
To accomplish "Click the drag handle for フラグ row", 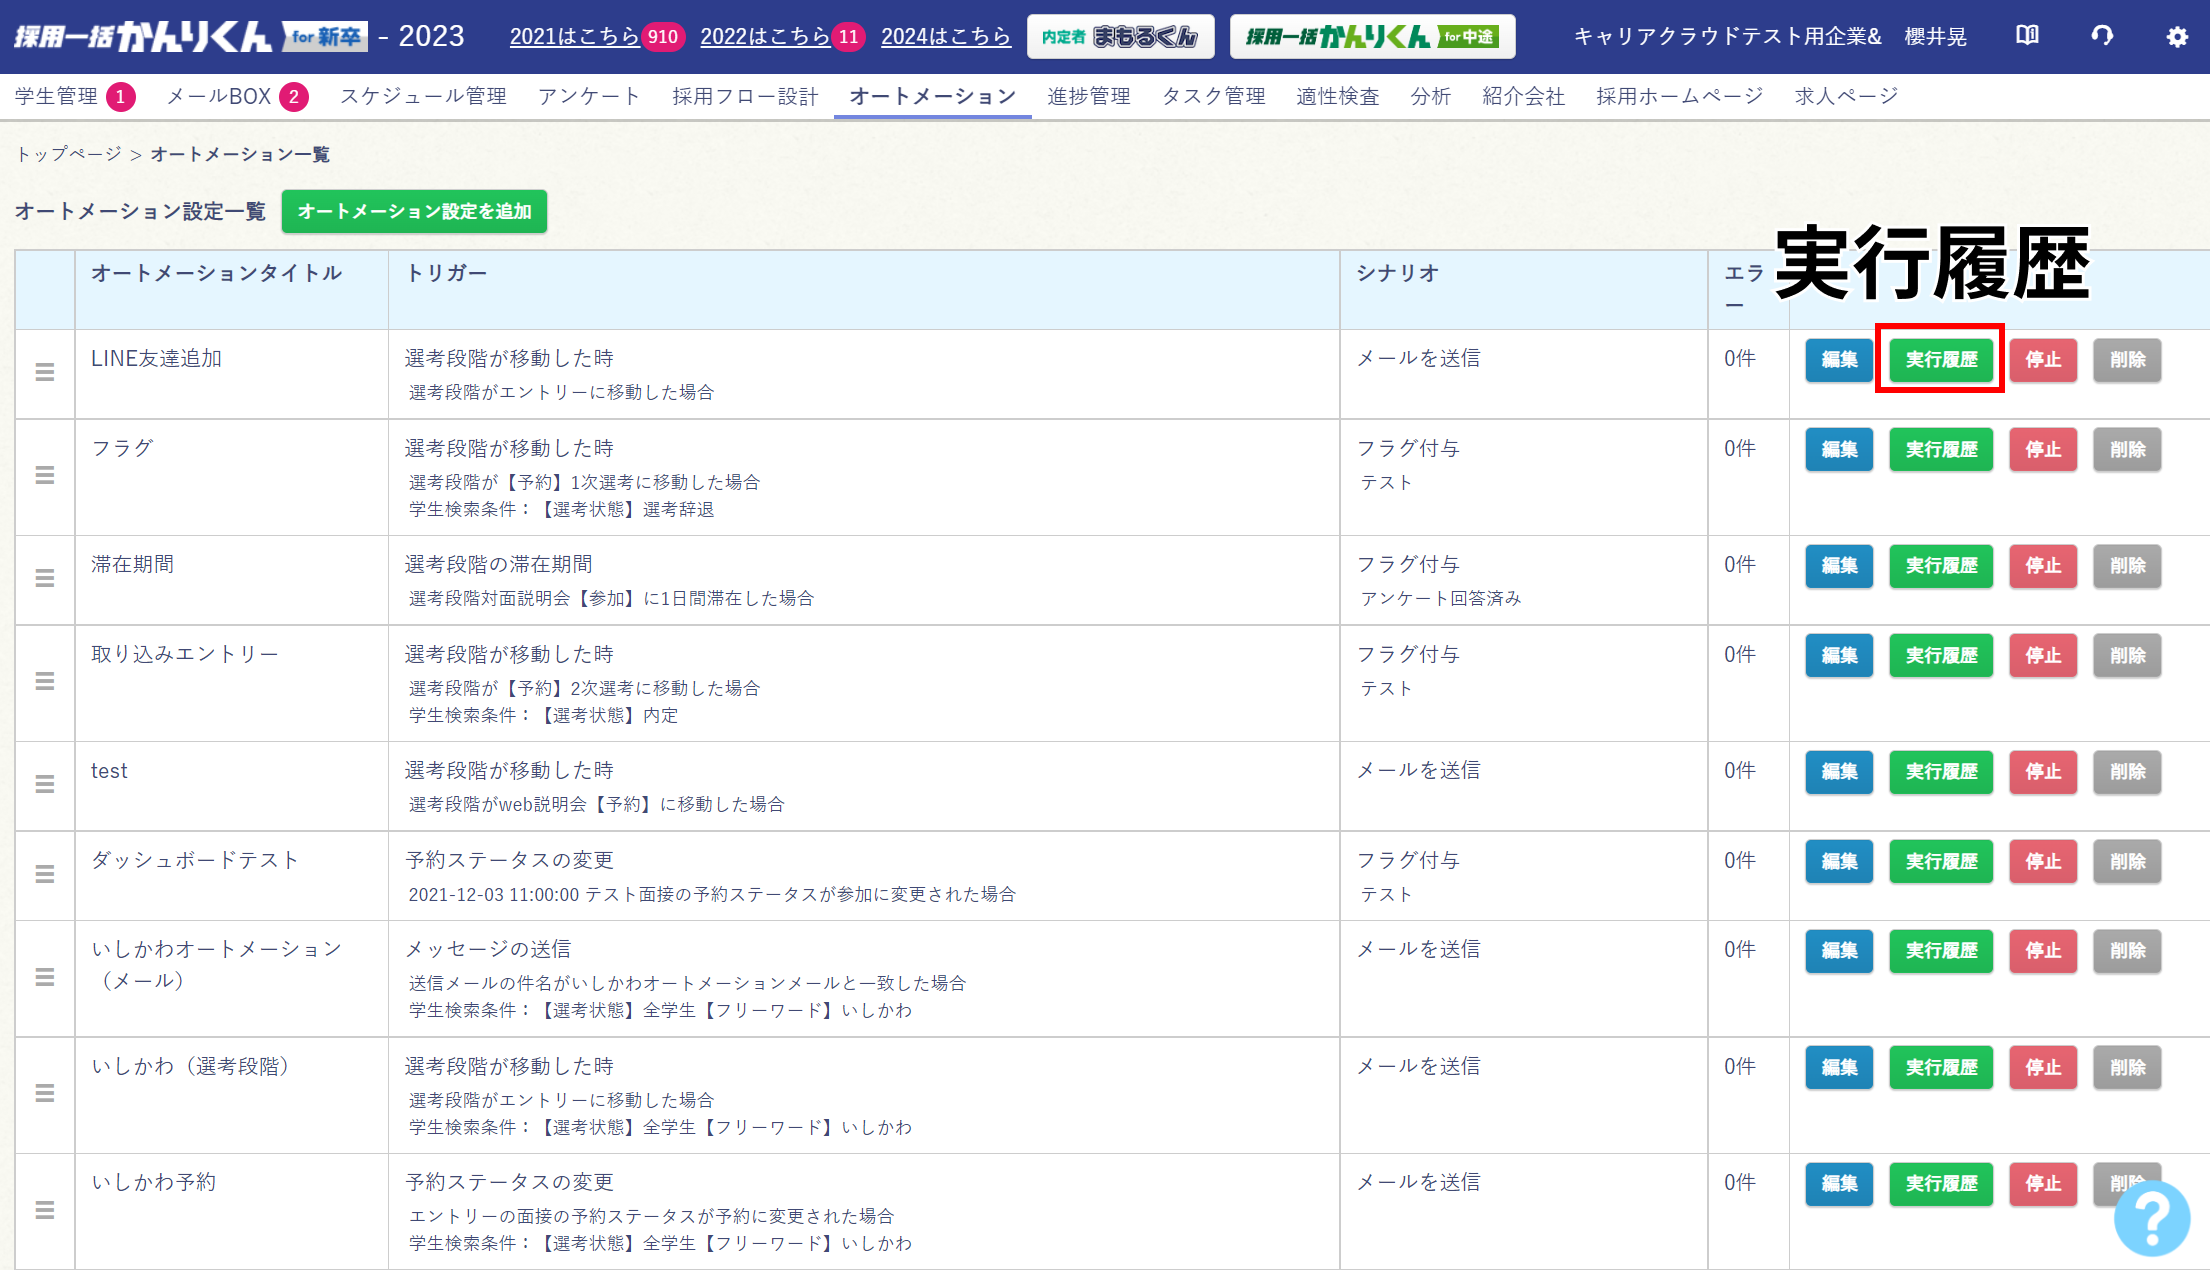I will click(45, 475).
